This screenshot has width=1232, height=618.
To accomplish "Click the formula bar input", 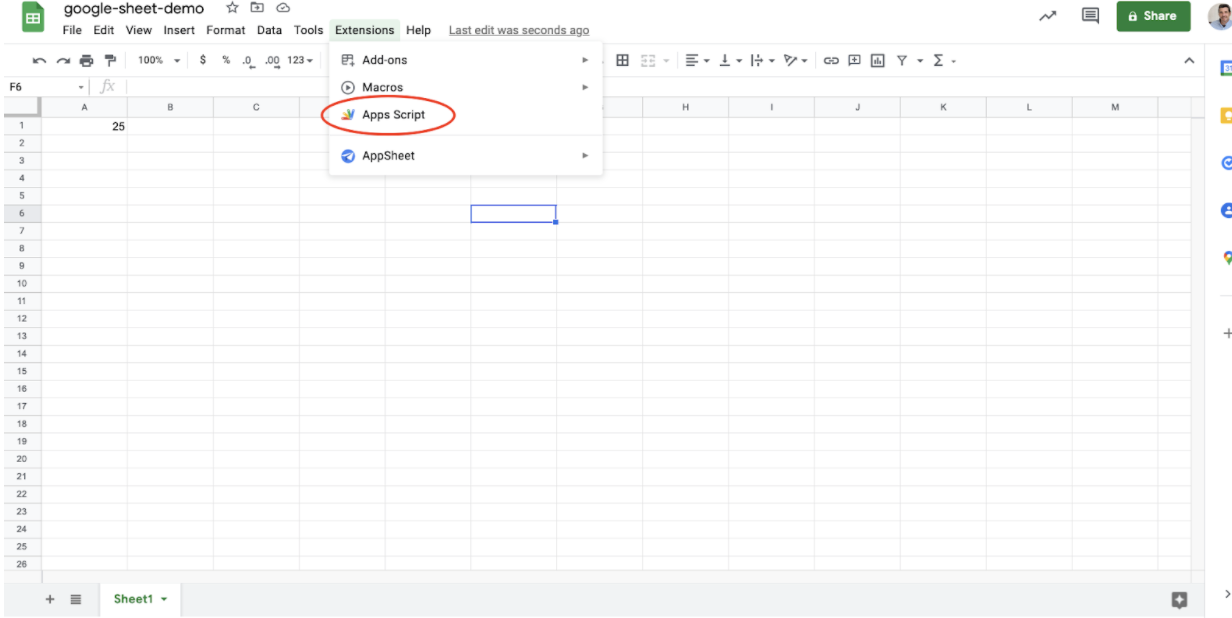I will 660,87.
